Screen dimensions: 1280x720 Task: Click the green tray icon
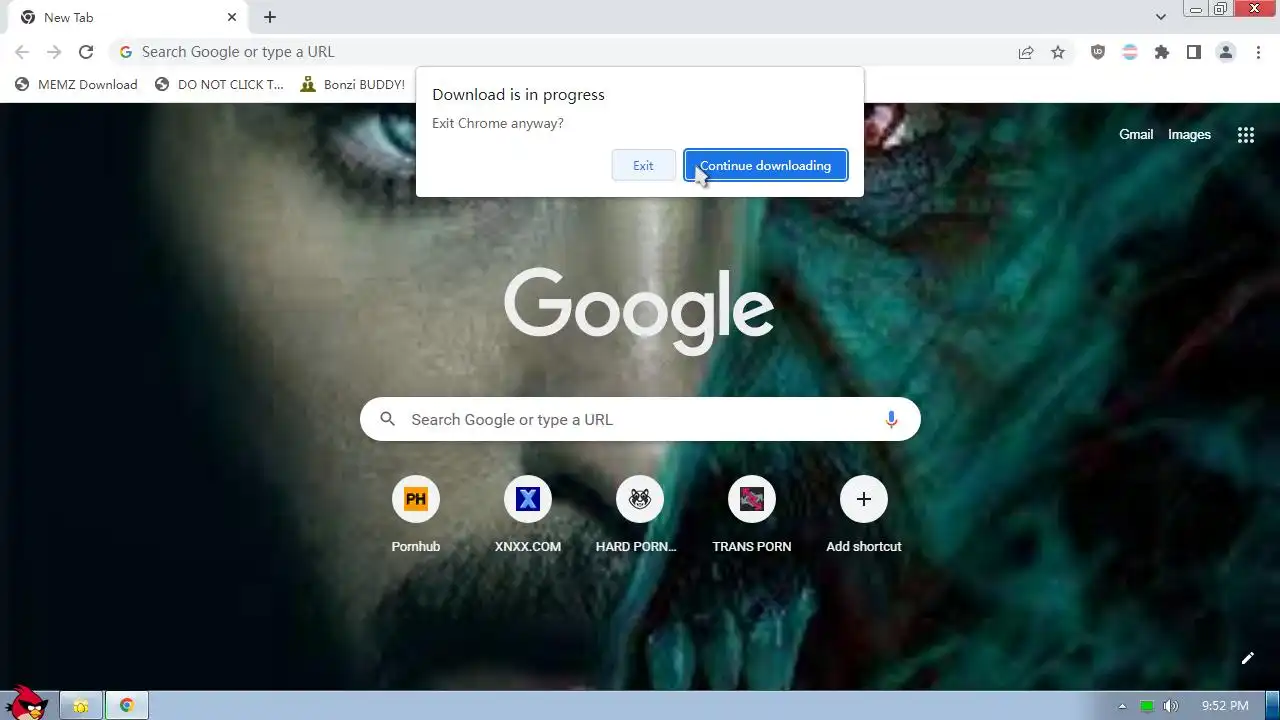coord(1147,706)
